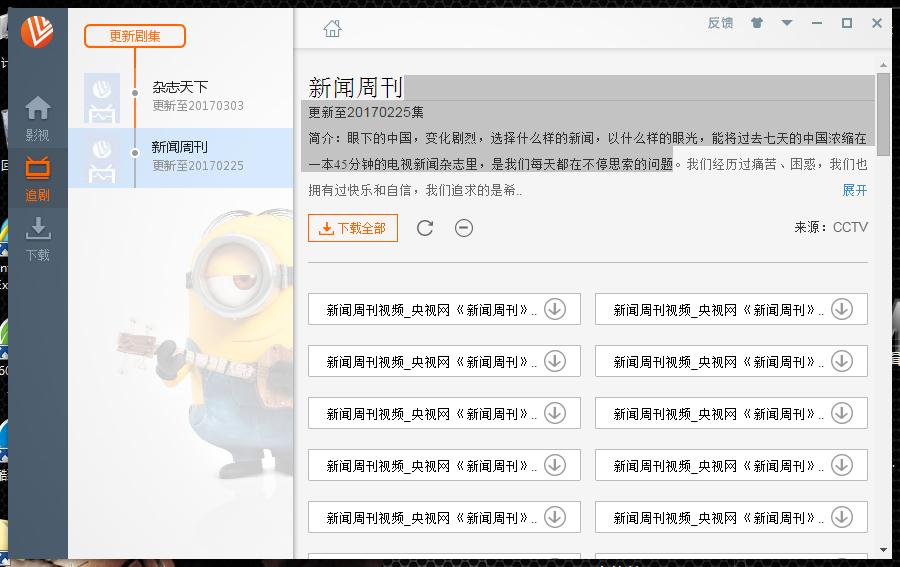Click the home icon in the top bar
The image size is (900, 567).
coord(332,29)
